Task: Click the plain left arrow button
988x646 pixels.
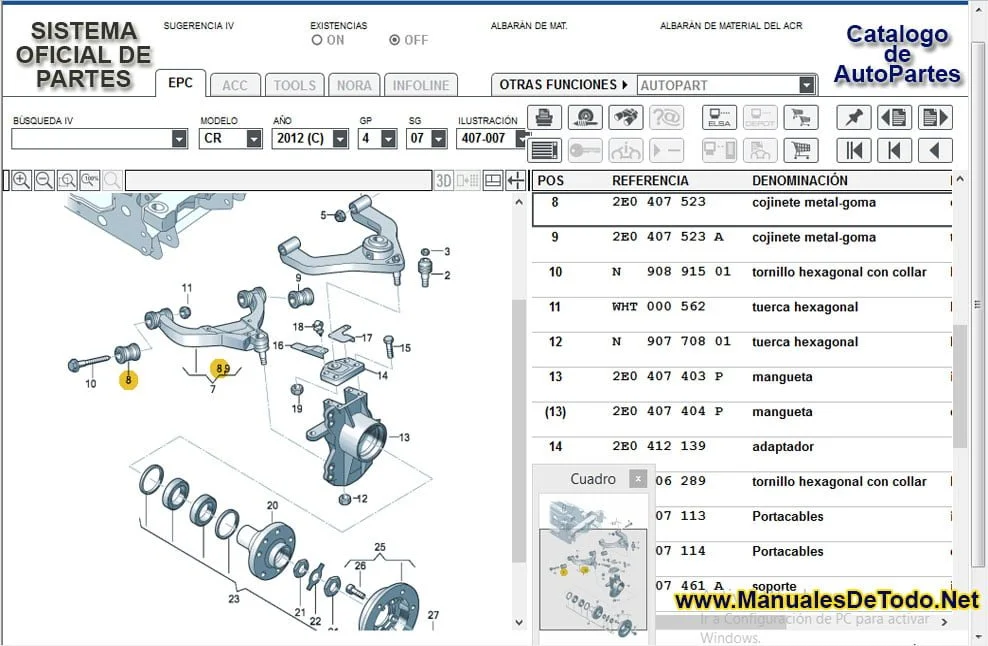Action: tap(935, 151)
